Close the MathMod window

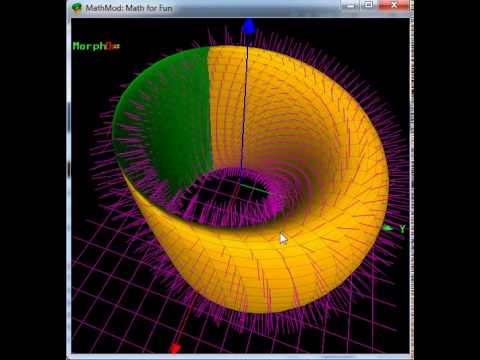(394, 5)
